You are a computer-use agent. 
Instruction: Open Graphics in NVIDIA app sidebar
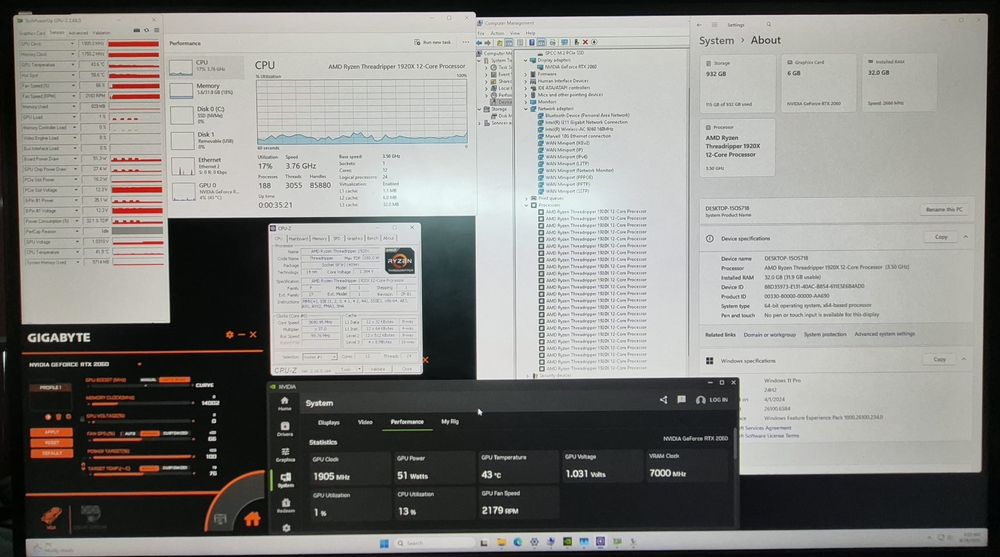[x=285, y=455]
